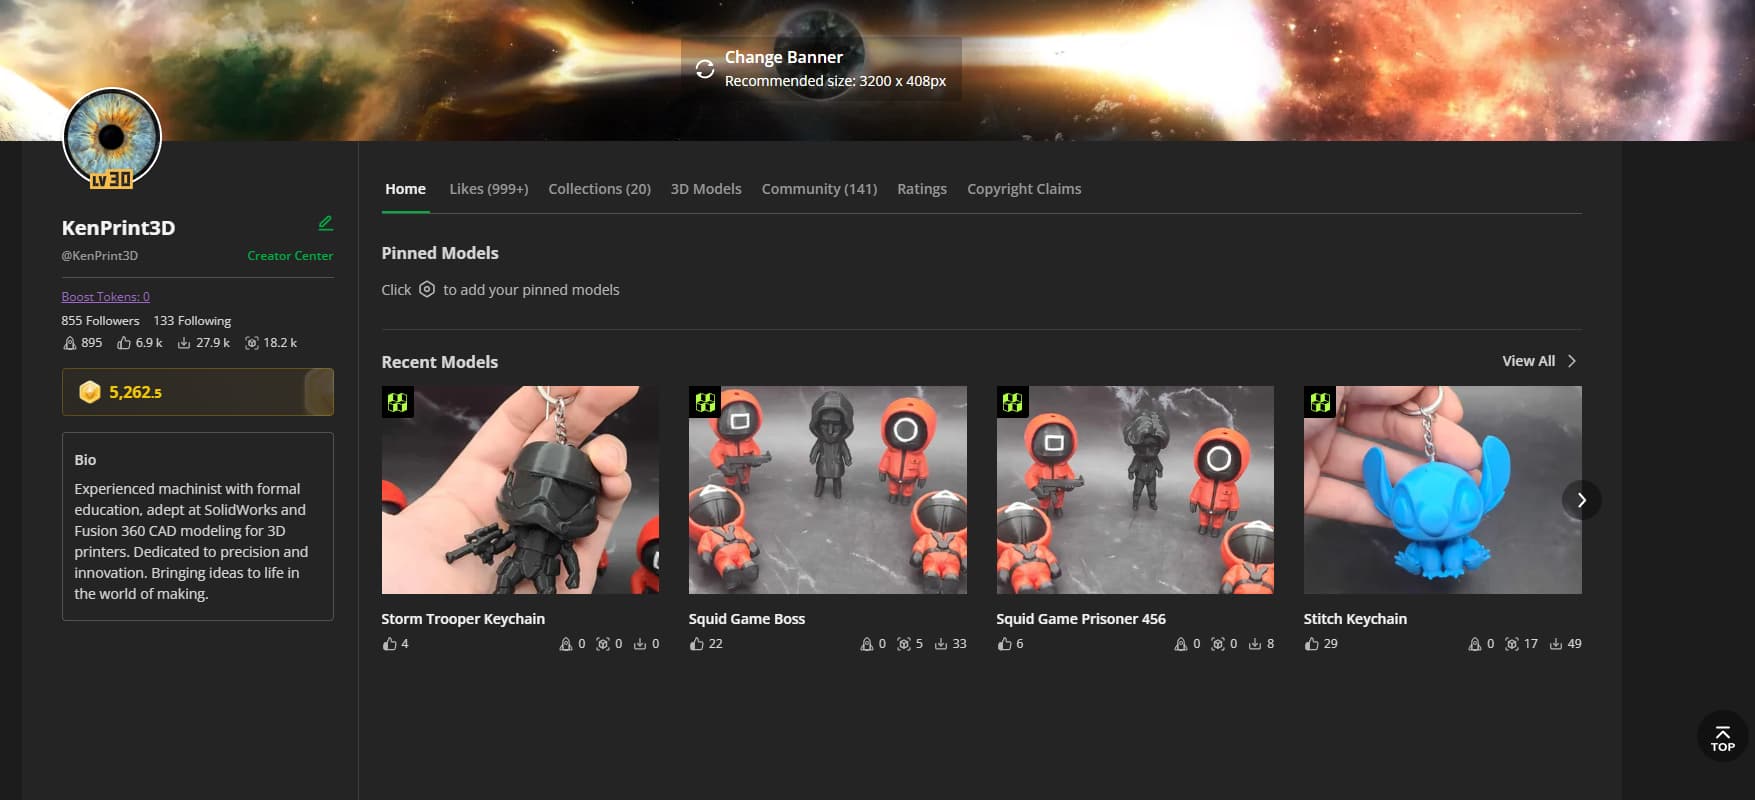Open the Stitch Keychain thumbnail
1755x800 pixels.
pos(1443,490)
